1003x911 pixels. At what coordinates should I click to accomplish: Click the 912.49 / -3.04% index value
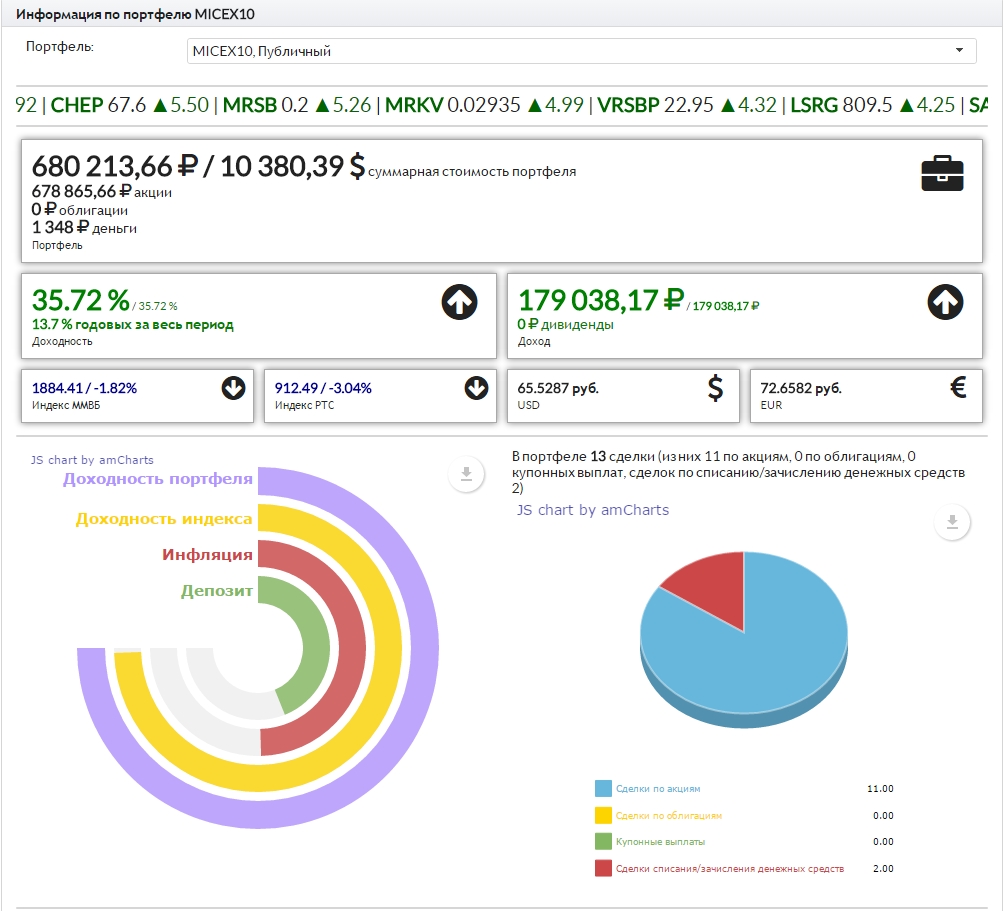coord(323,388)
